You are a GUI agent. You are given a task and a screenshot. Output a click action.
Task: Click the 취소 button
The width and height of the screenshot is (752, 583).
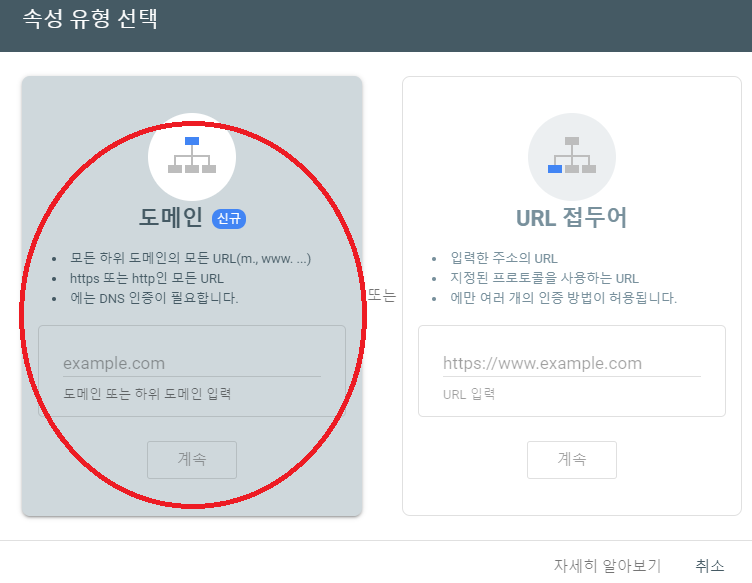(x=710, y=566)
